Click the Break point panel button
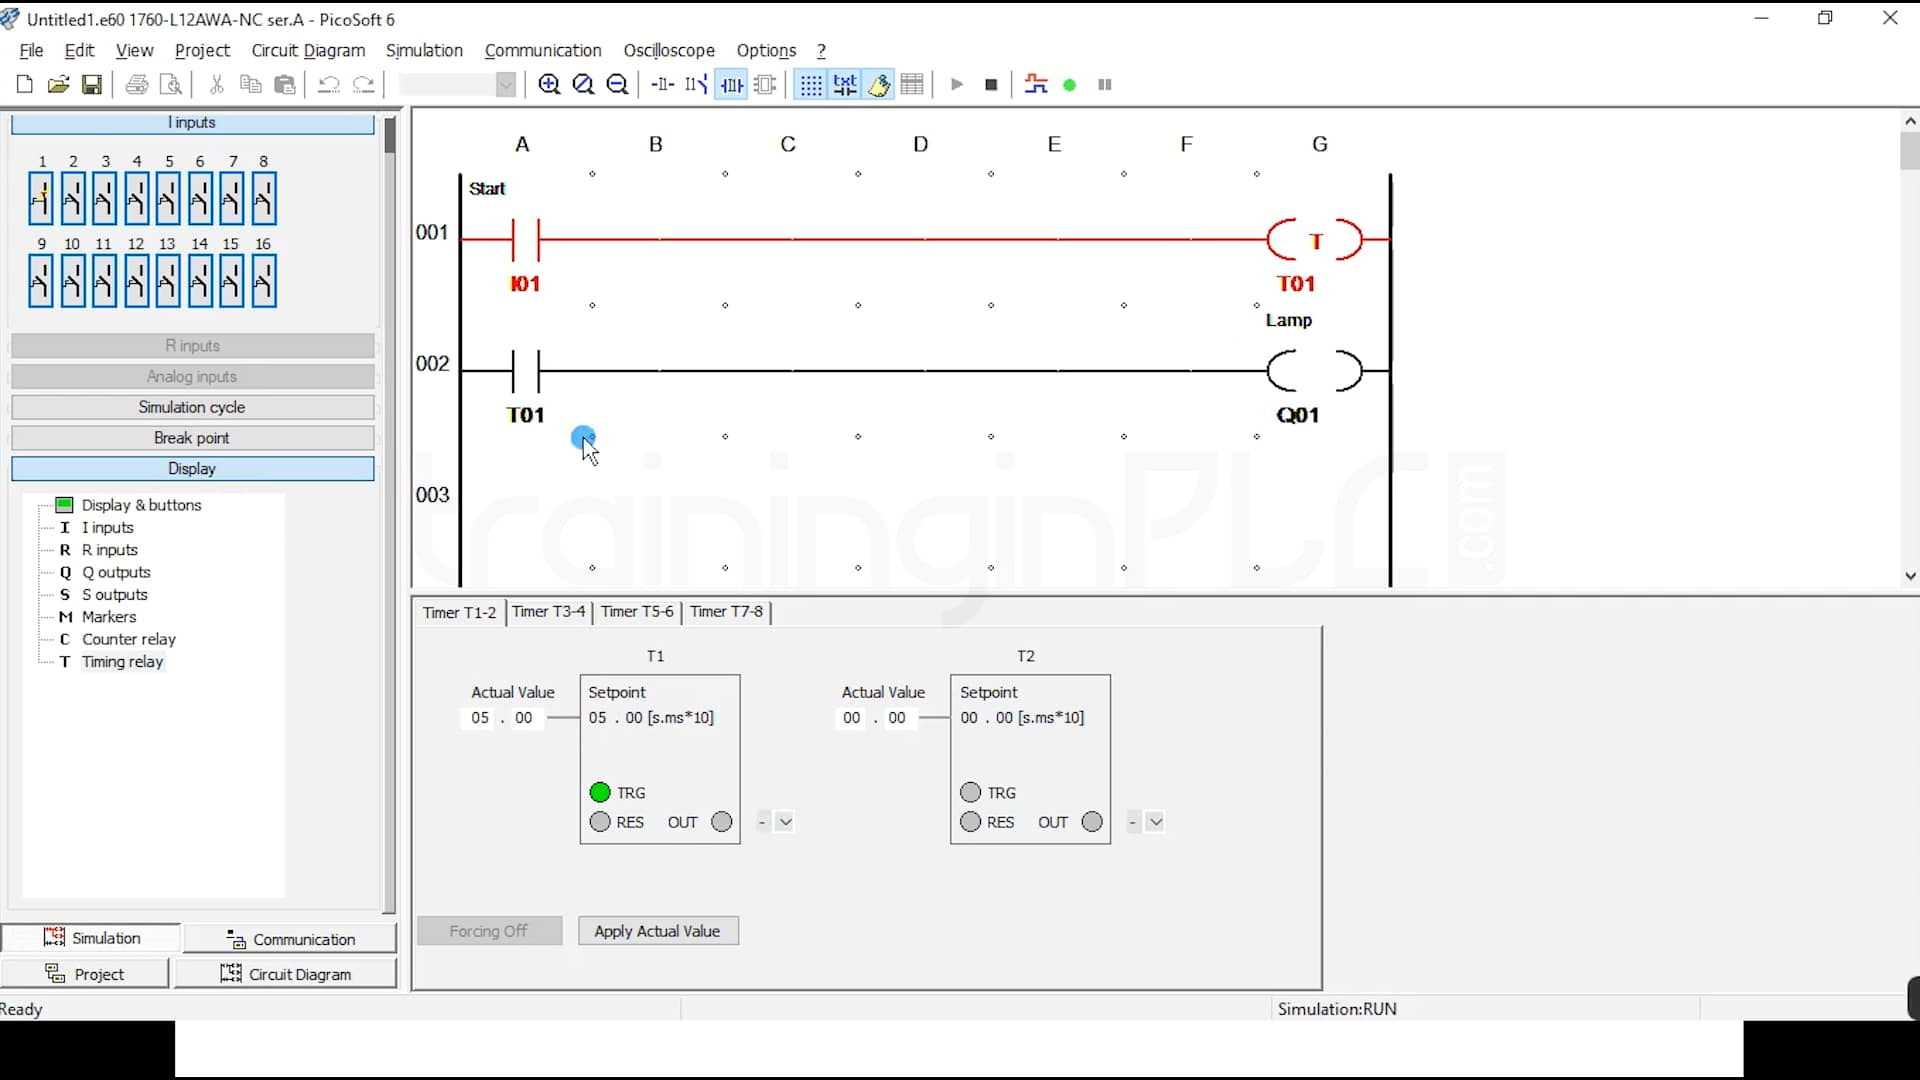The width and height of the screenshot is (1920, 1080). (192, 437)
